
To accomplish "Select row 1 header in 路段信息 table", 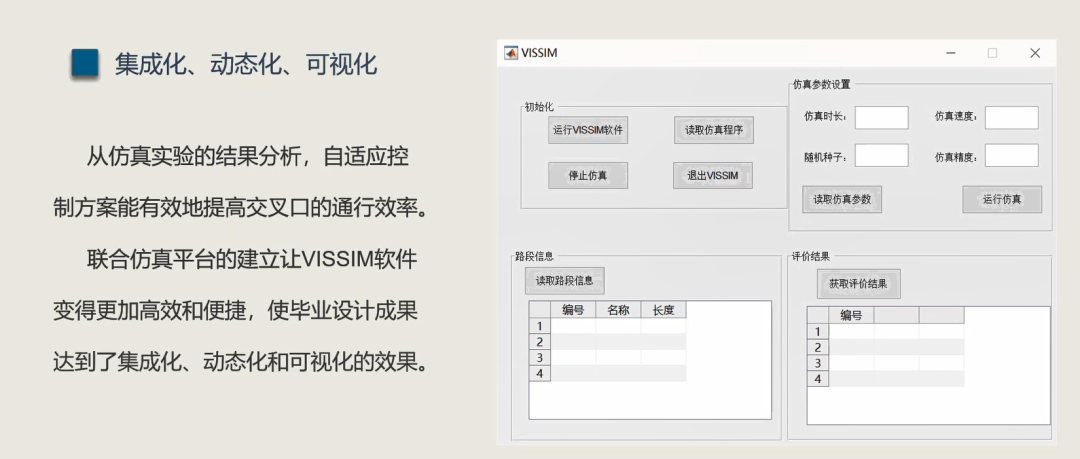I will pos(540,326).
